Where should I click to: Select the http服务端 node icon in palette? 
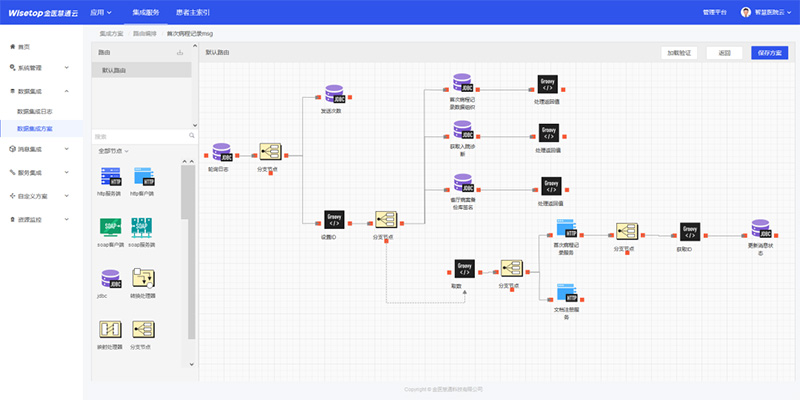click(x=109, y=177)
